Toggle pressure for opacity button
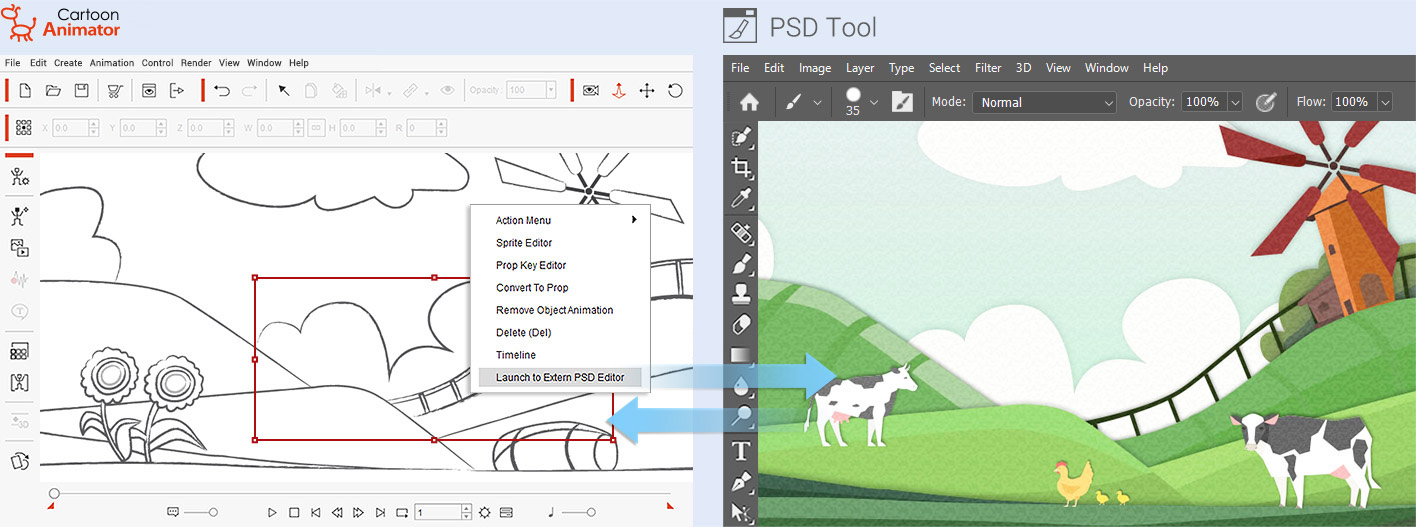Viewport: 1416px width, 527px height. pyautogui.click(x=1266, y=102)
